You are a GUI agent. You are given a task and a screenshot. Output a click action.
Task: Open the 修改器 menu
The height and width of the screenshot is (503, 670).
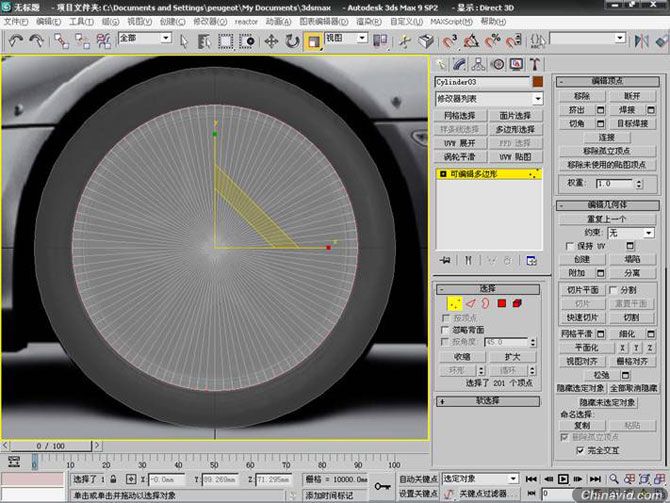[x=204, y=20]
